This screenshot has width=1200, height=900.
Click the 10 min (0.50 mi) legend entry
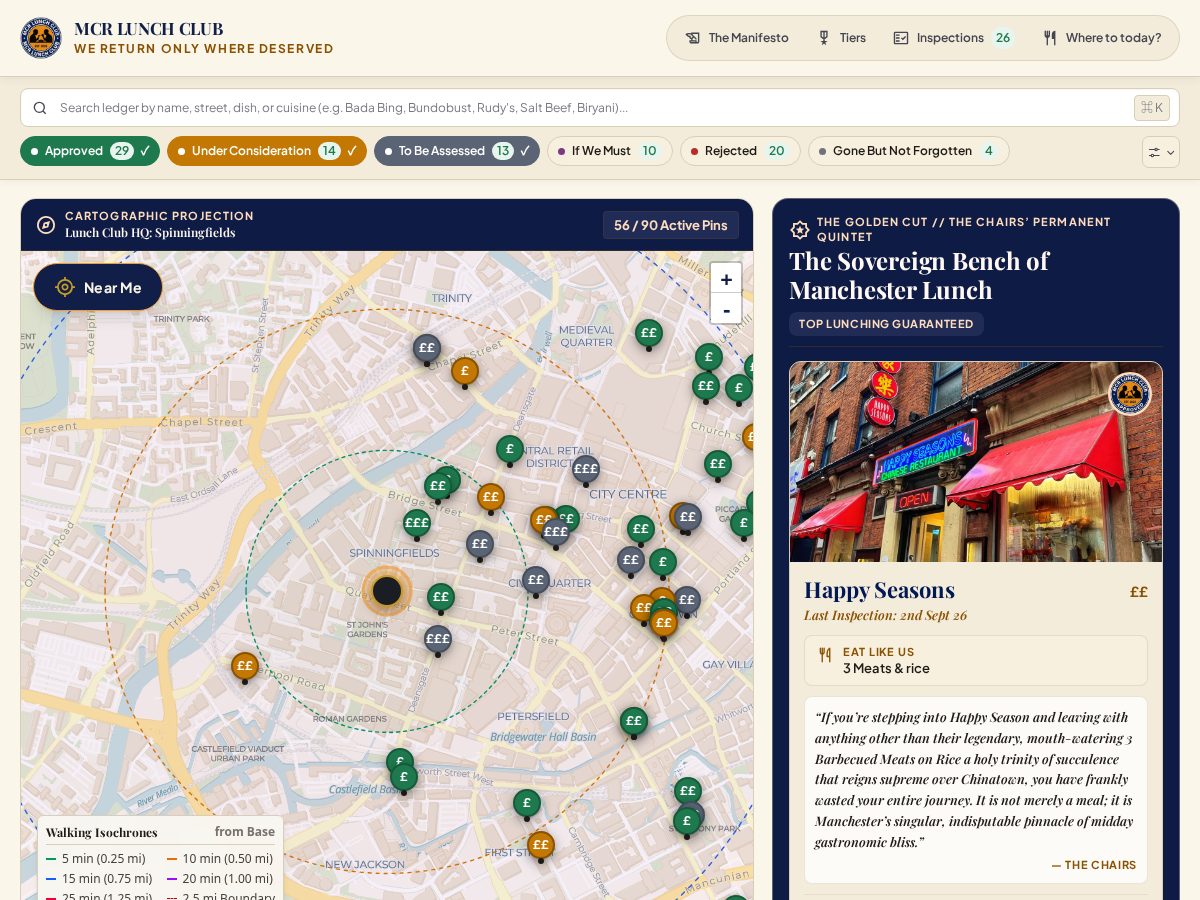pyautogui.click(x=220, y=859)
